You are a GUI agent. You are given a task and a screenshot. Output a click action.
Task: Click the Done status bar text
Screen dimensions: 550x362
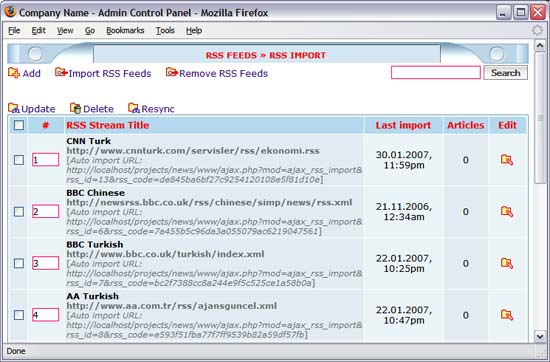pyautogui.click(x=16, y=351)
